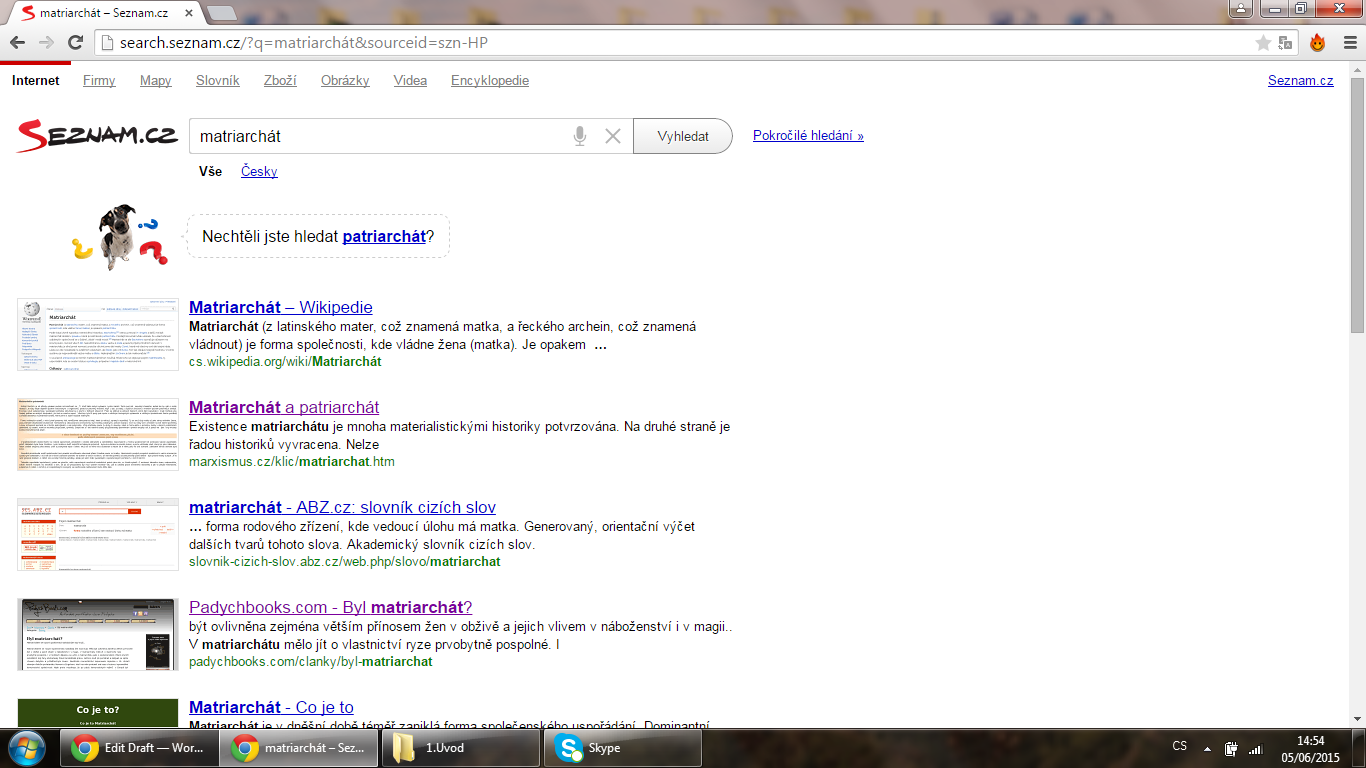Click the cs.wikipedia.org/wiki/Matriarchát URL text
This screenshot has height=768, width=1366.
click(285, 362)
